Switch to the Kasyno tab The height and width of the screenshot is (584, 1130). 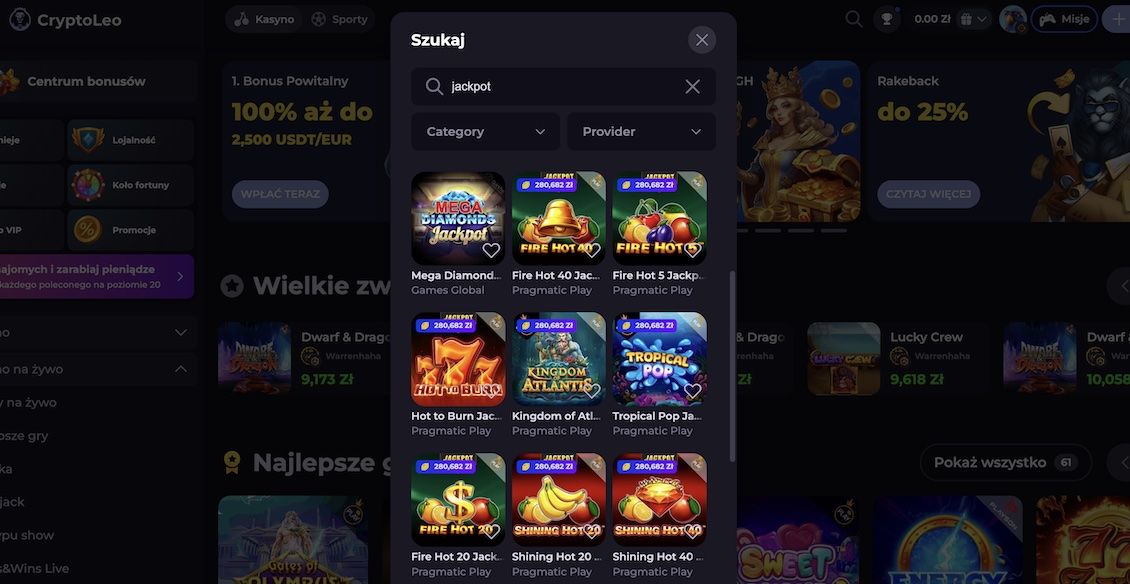[264, 19]
